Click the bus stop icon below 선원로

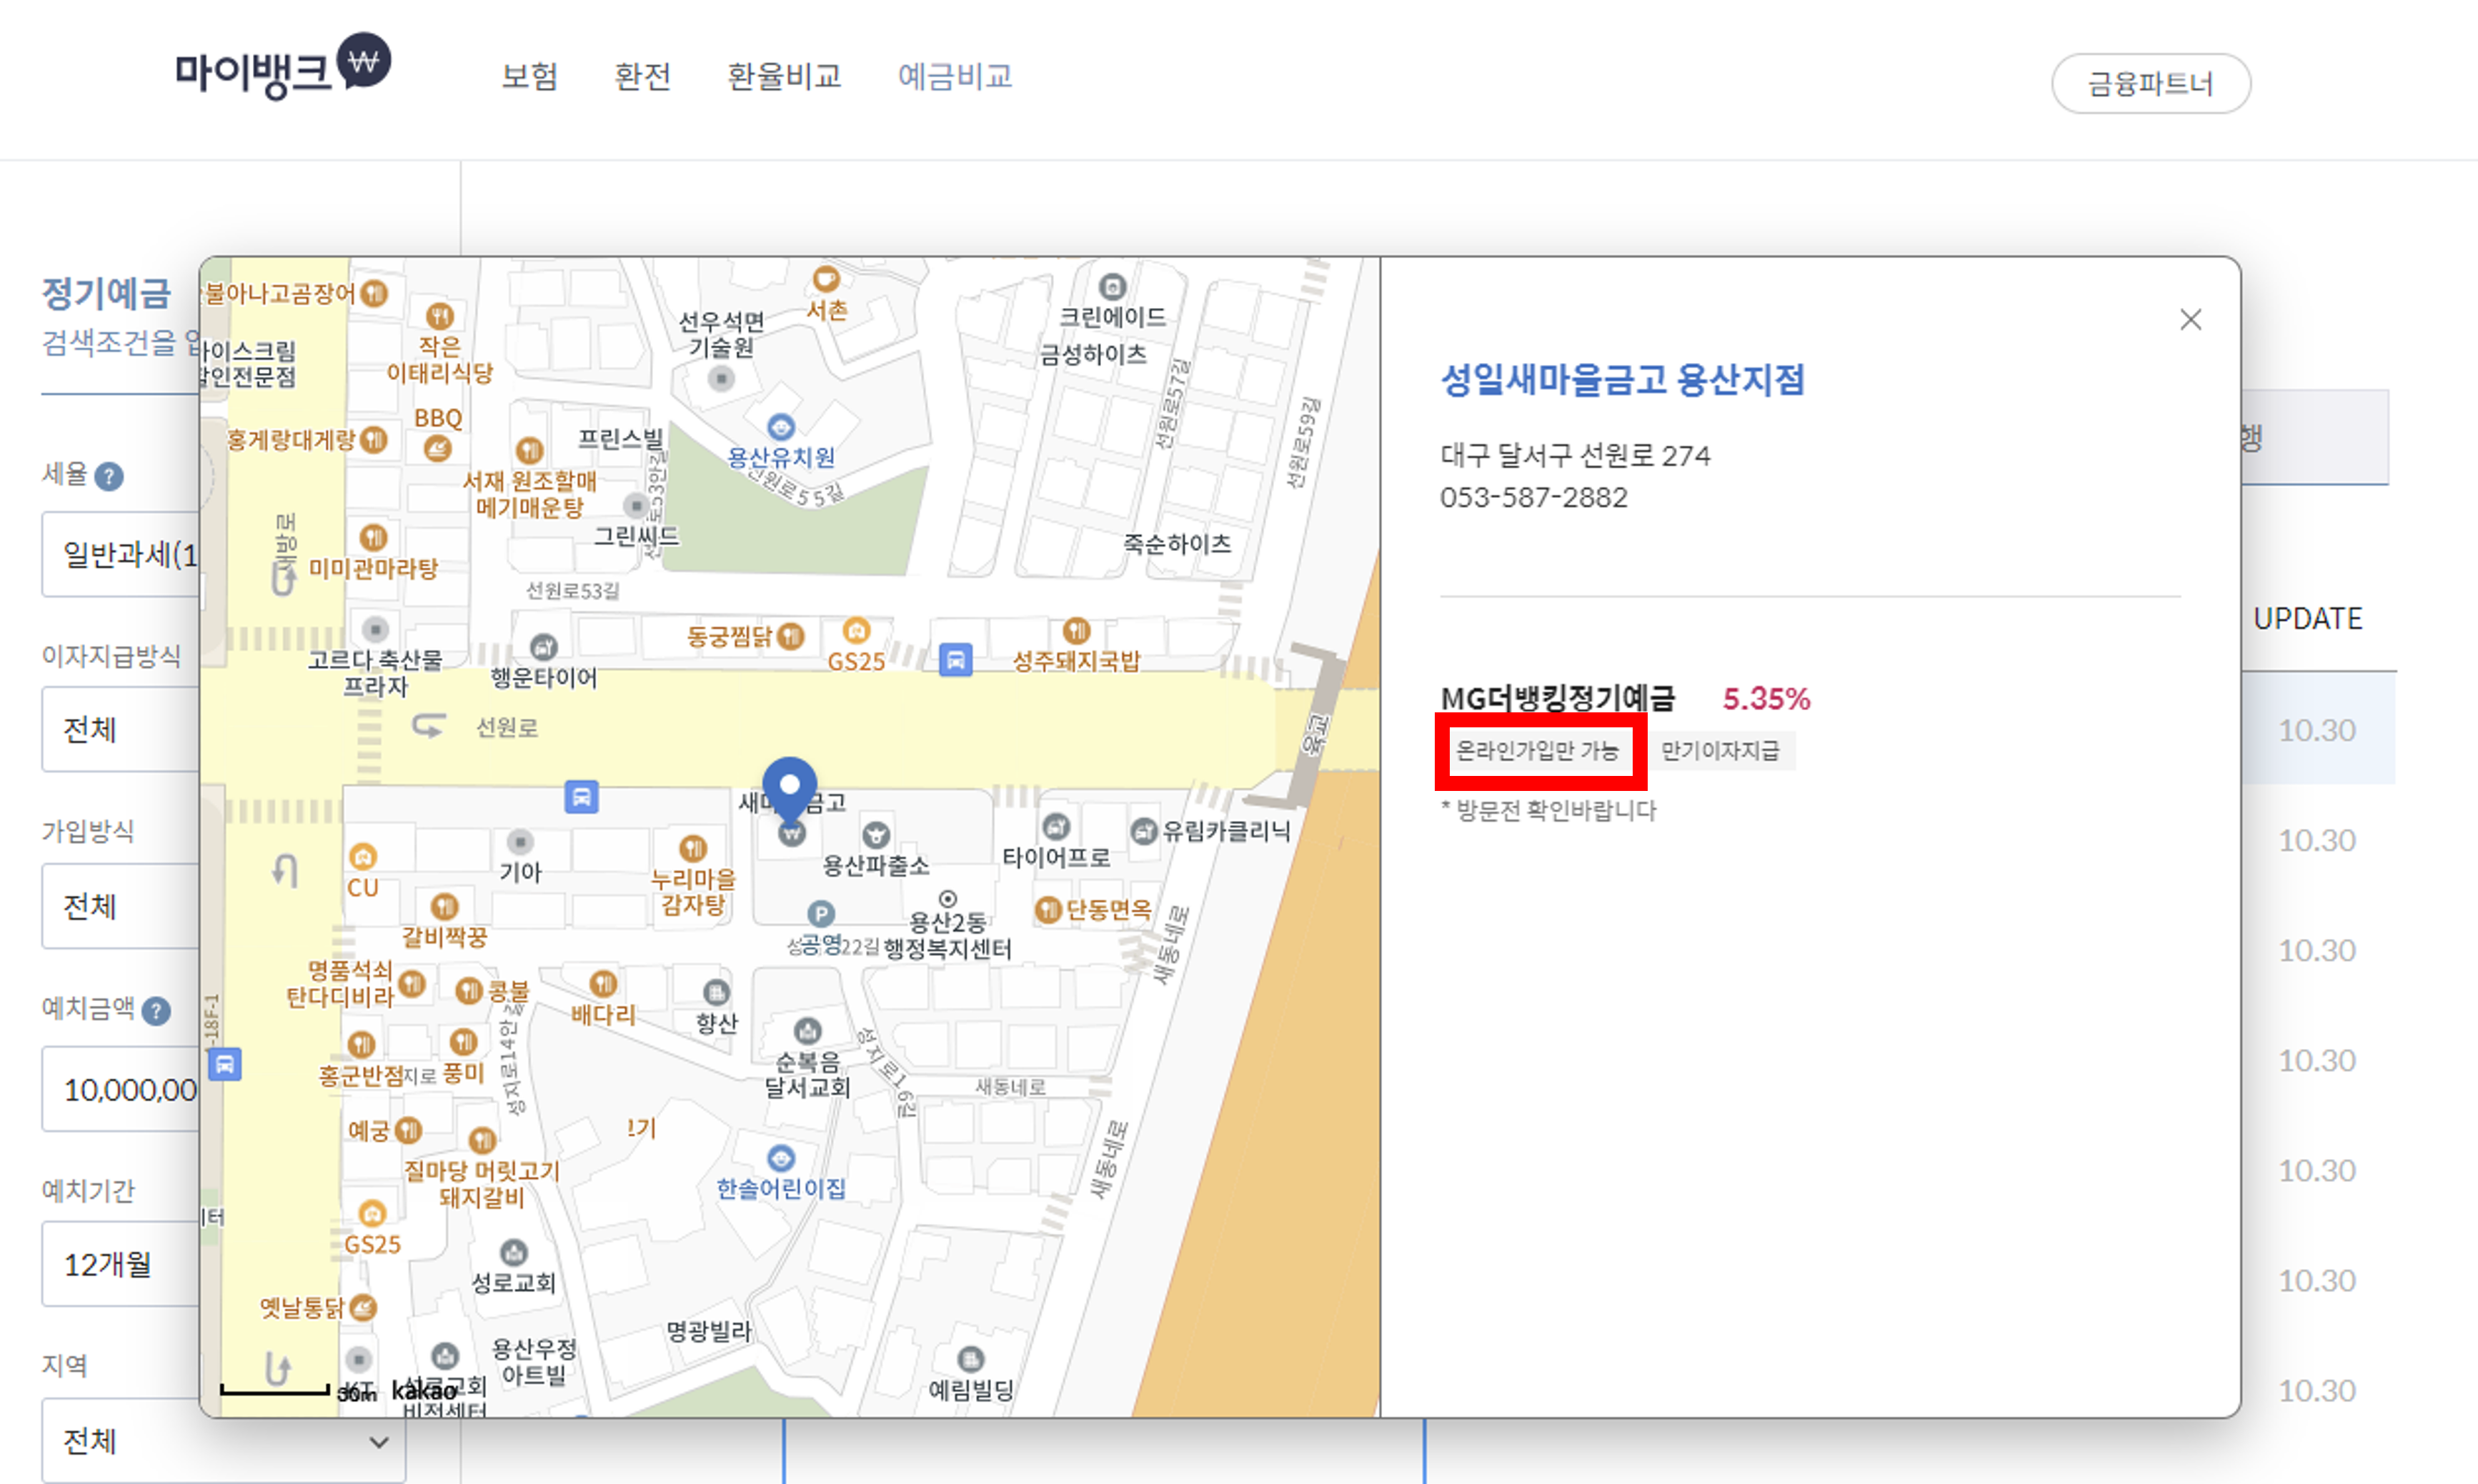coord(581,797)
